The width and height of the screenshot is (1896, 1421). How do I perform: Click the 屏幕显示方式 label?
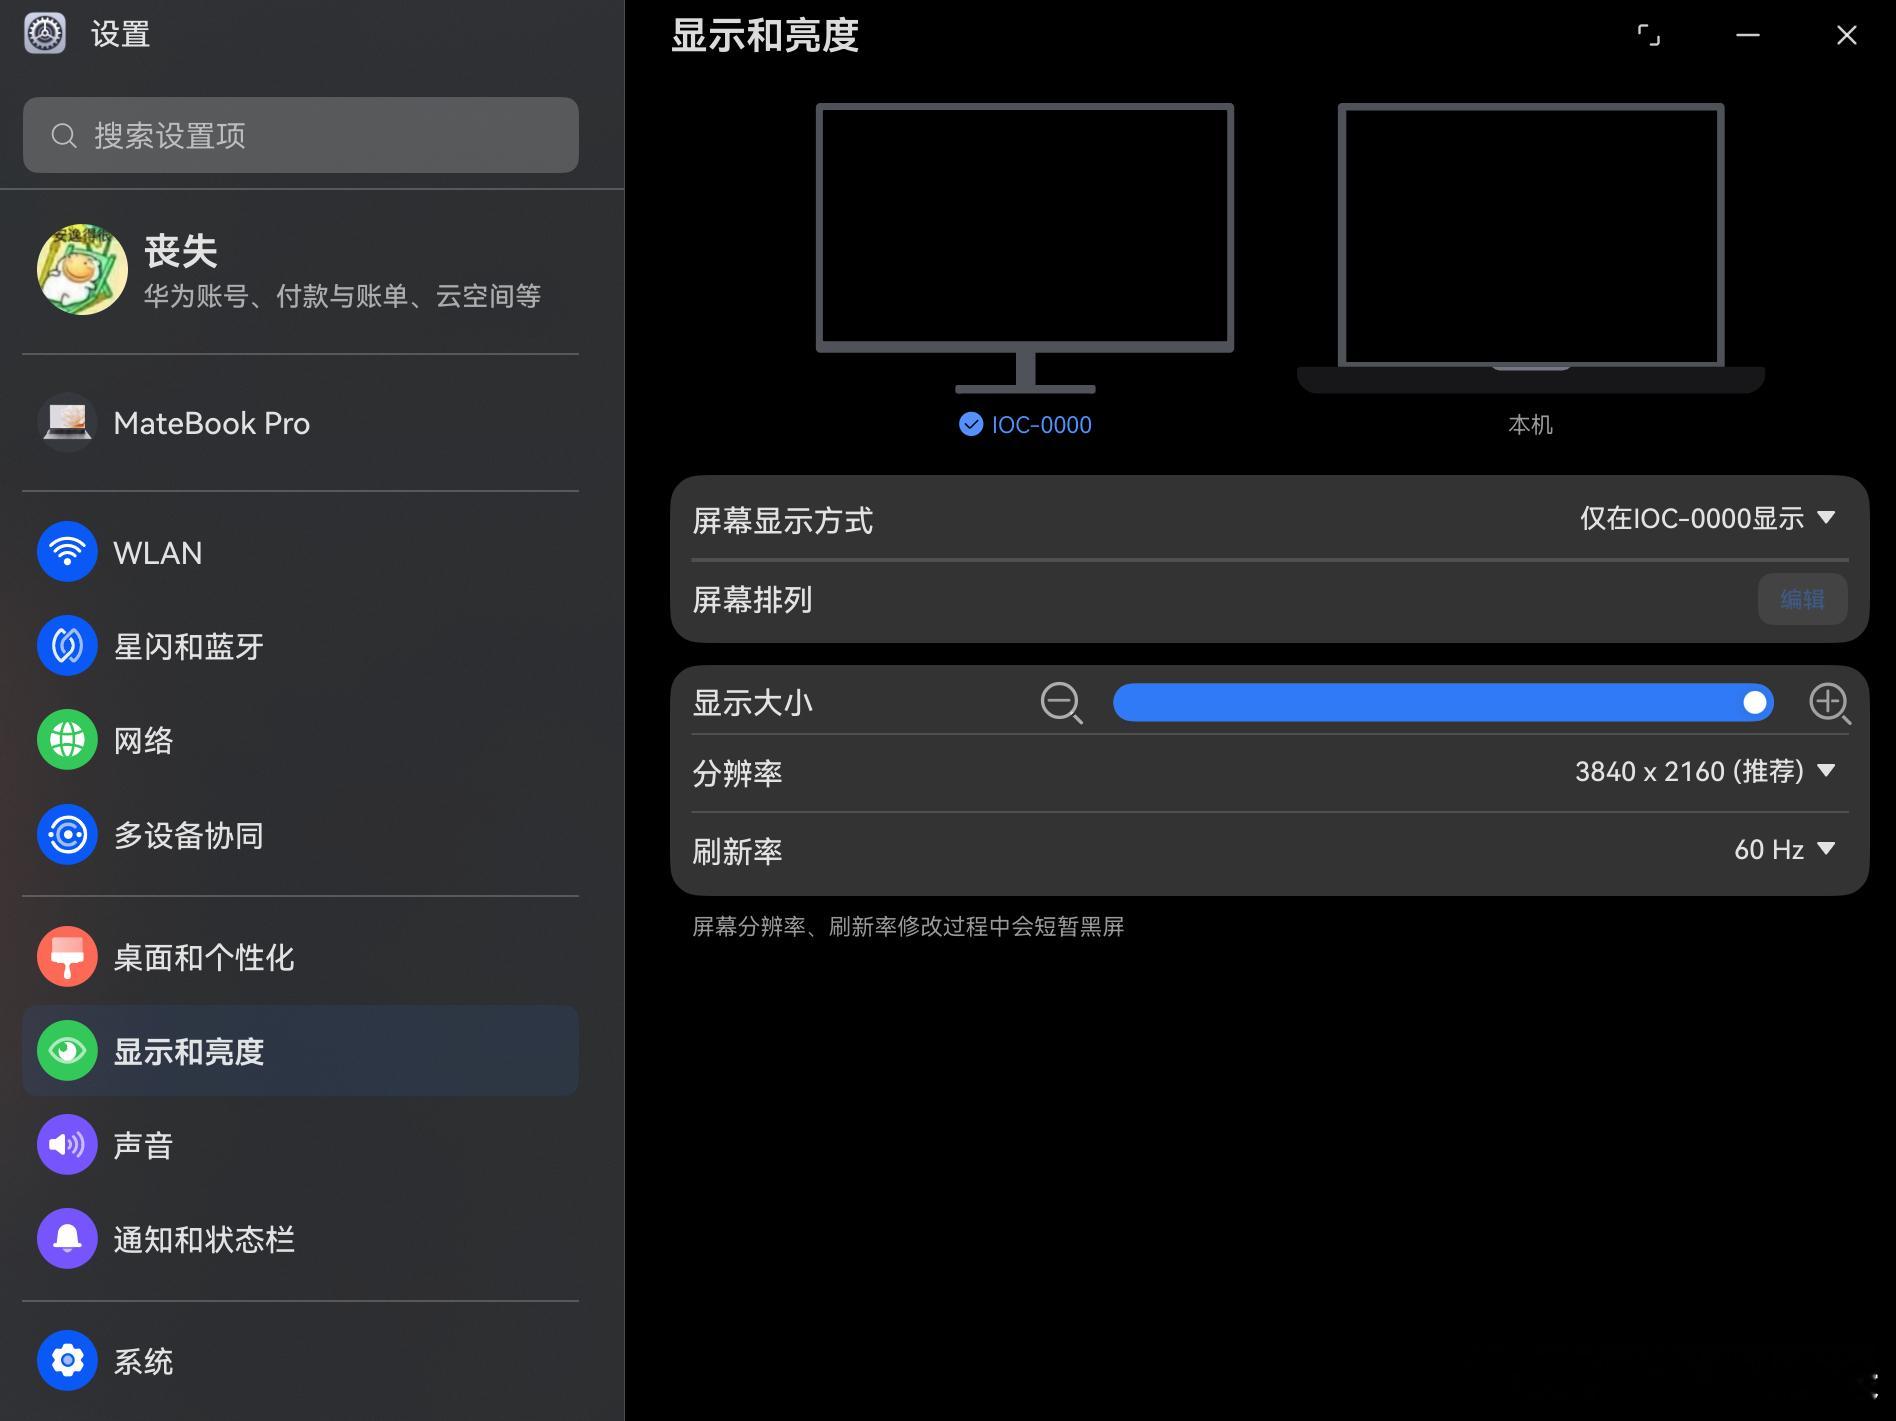click(782, 521)
